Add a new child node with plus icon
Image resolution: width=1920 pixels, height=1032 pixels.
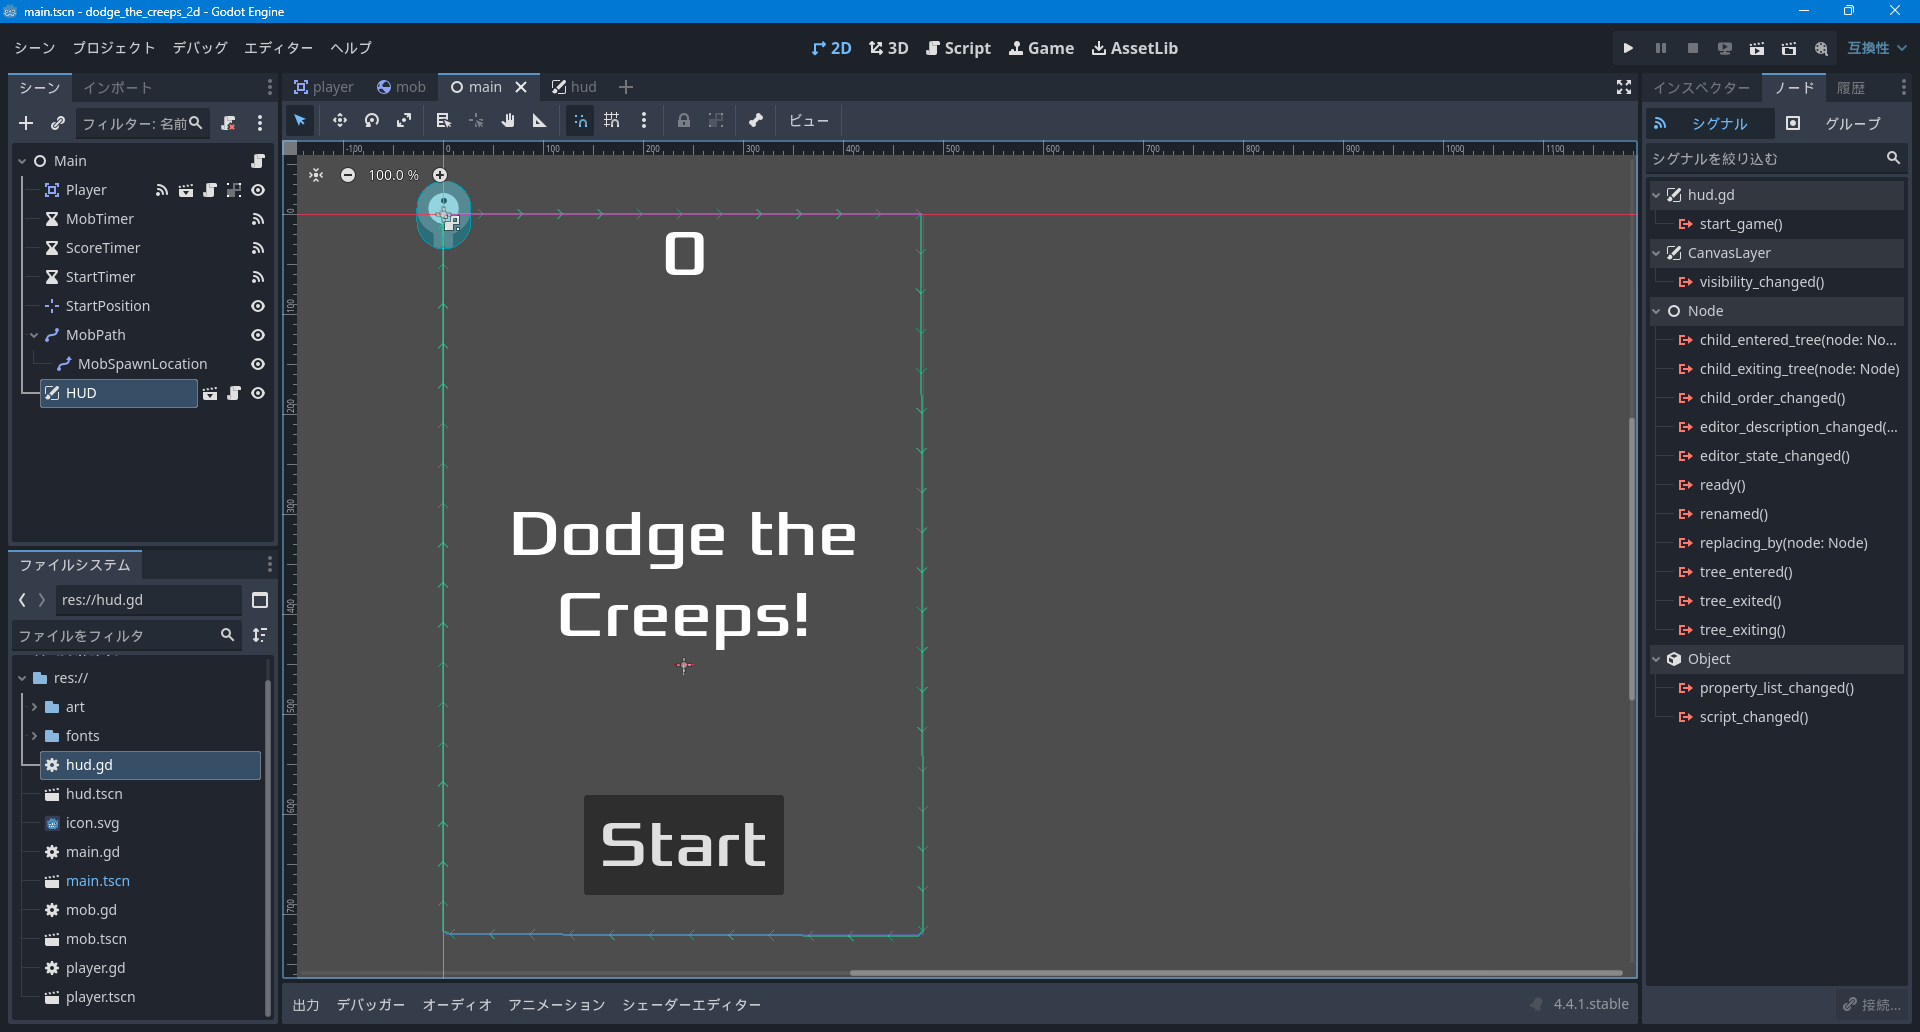coord(26,123)
